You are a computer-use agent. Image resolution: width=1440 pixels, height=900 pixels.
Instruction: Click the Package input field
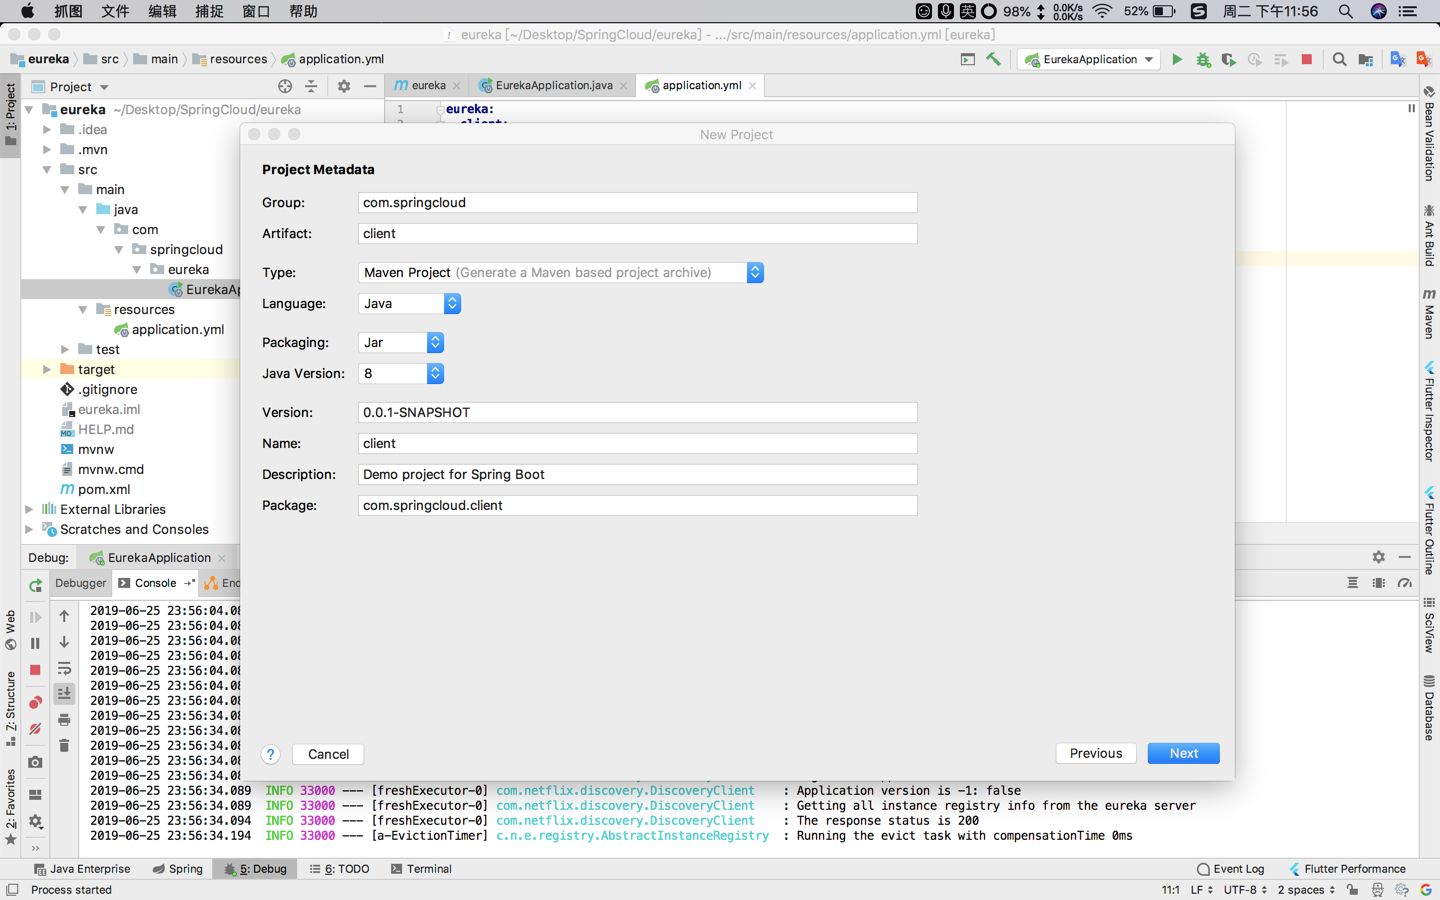coord(637,505)
